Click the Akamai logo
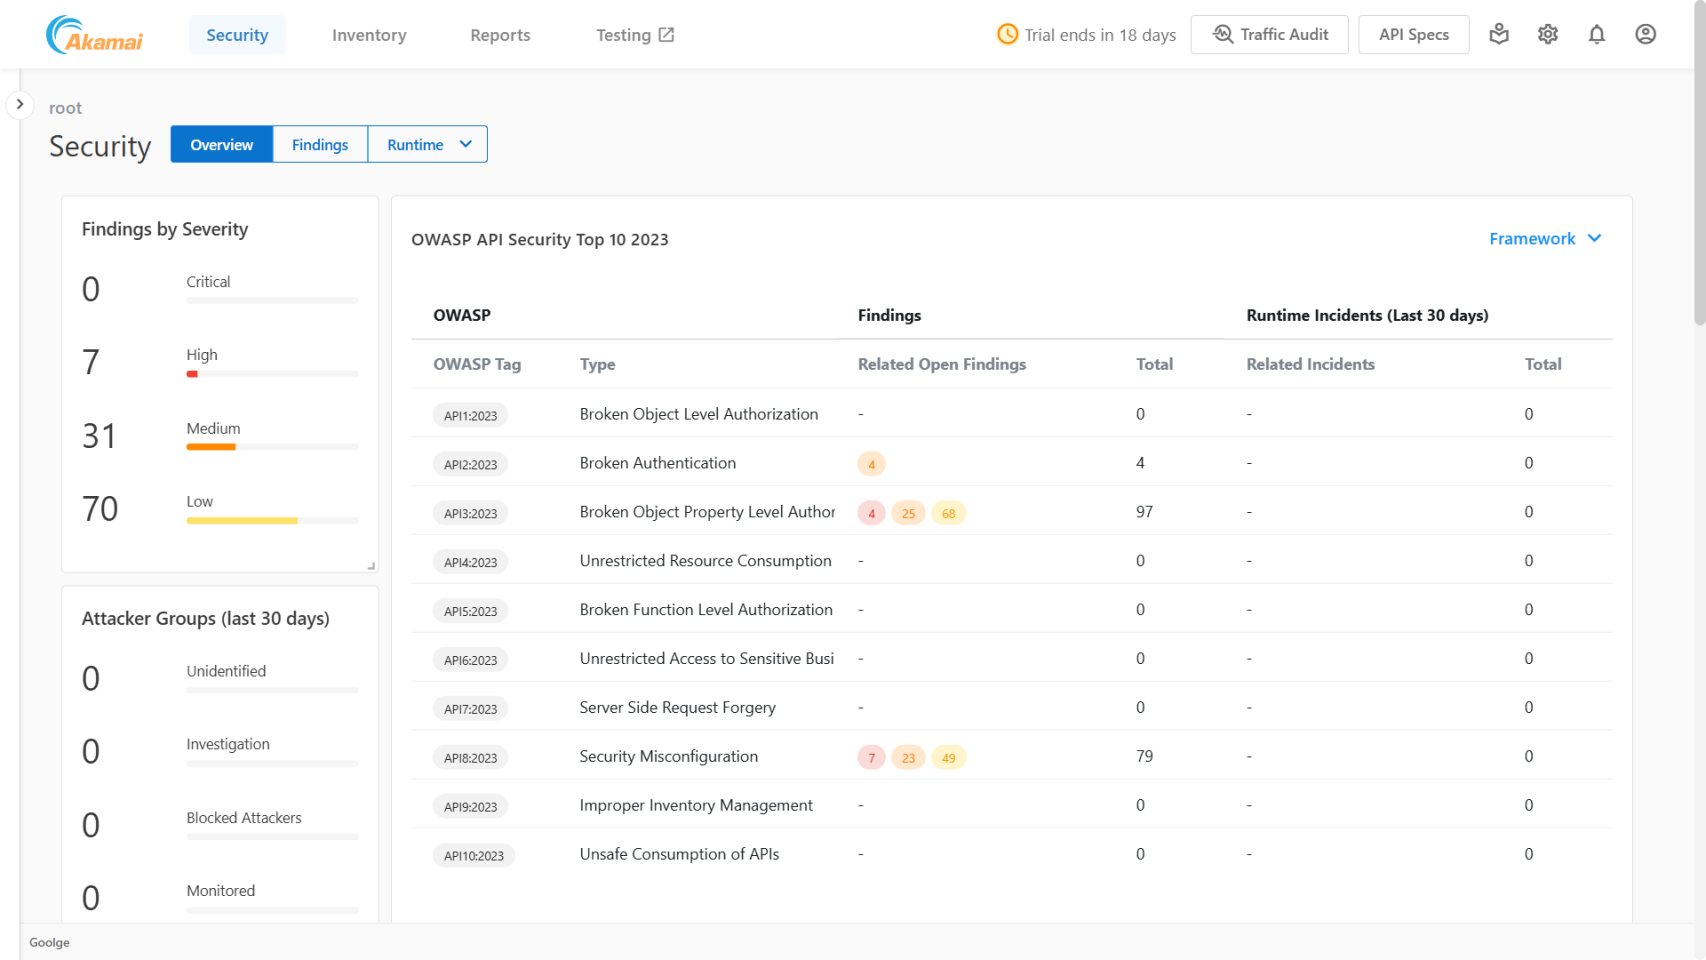The width and height of the screenshot is (1706, 960). (94, 35)
